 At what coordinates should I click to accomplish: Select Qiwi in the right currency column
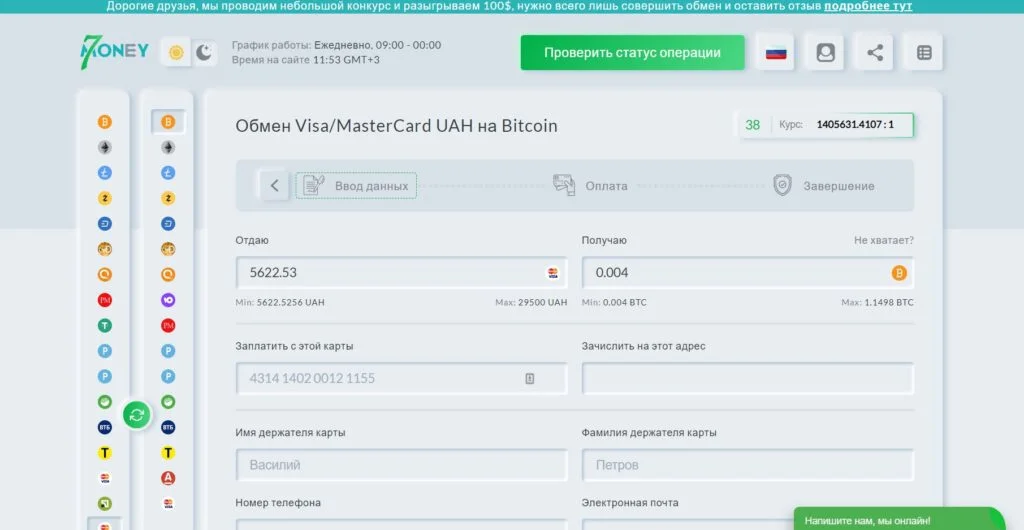pos(168,275)
